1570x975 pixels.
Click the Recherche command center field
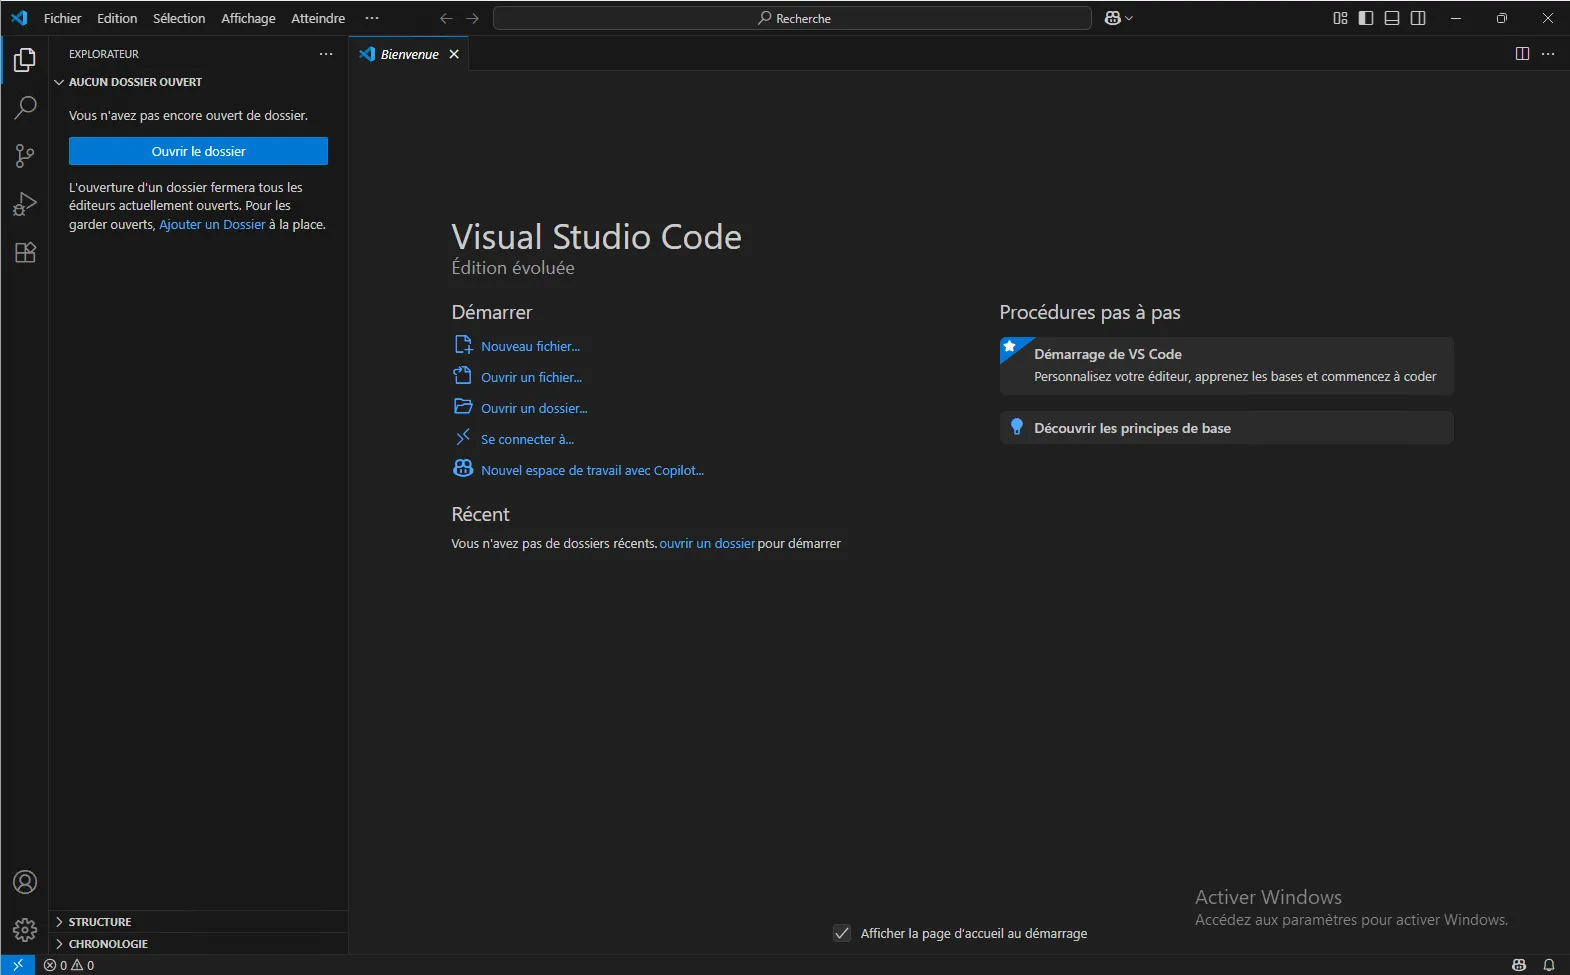click(x=792, y=18)
